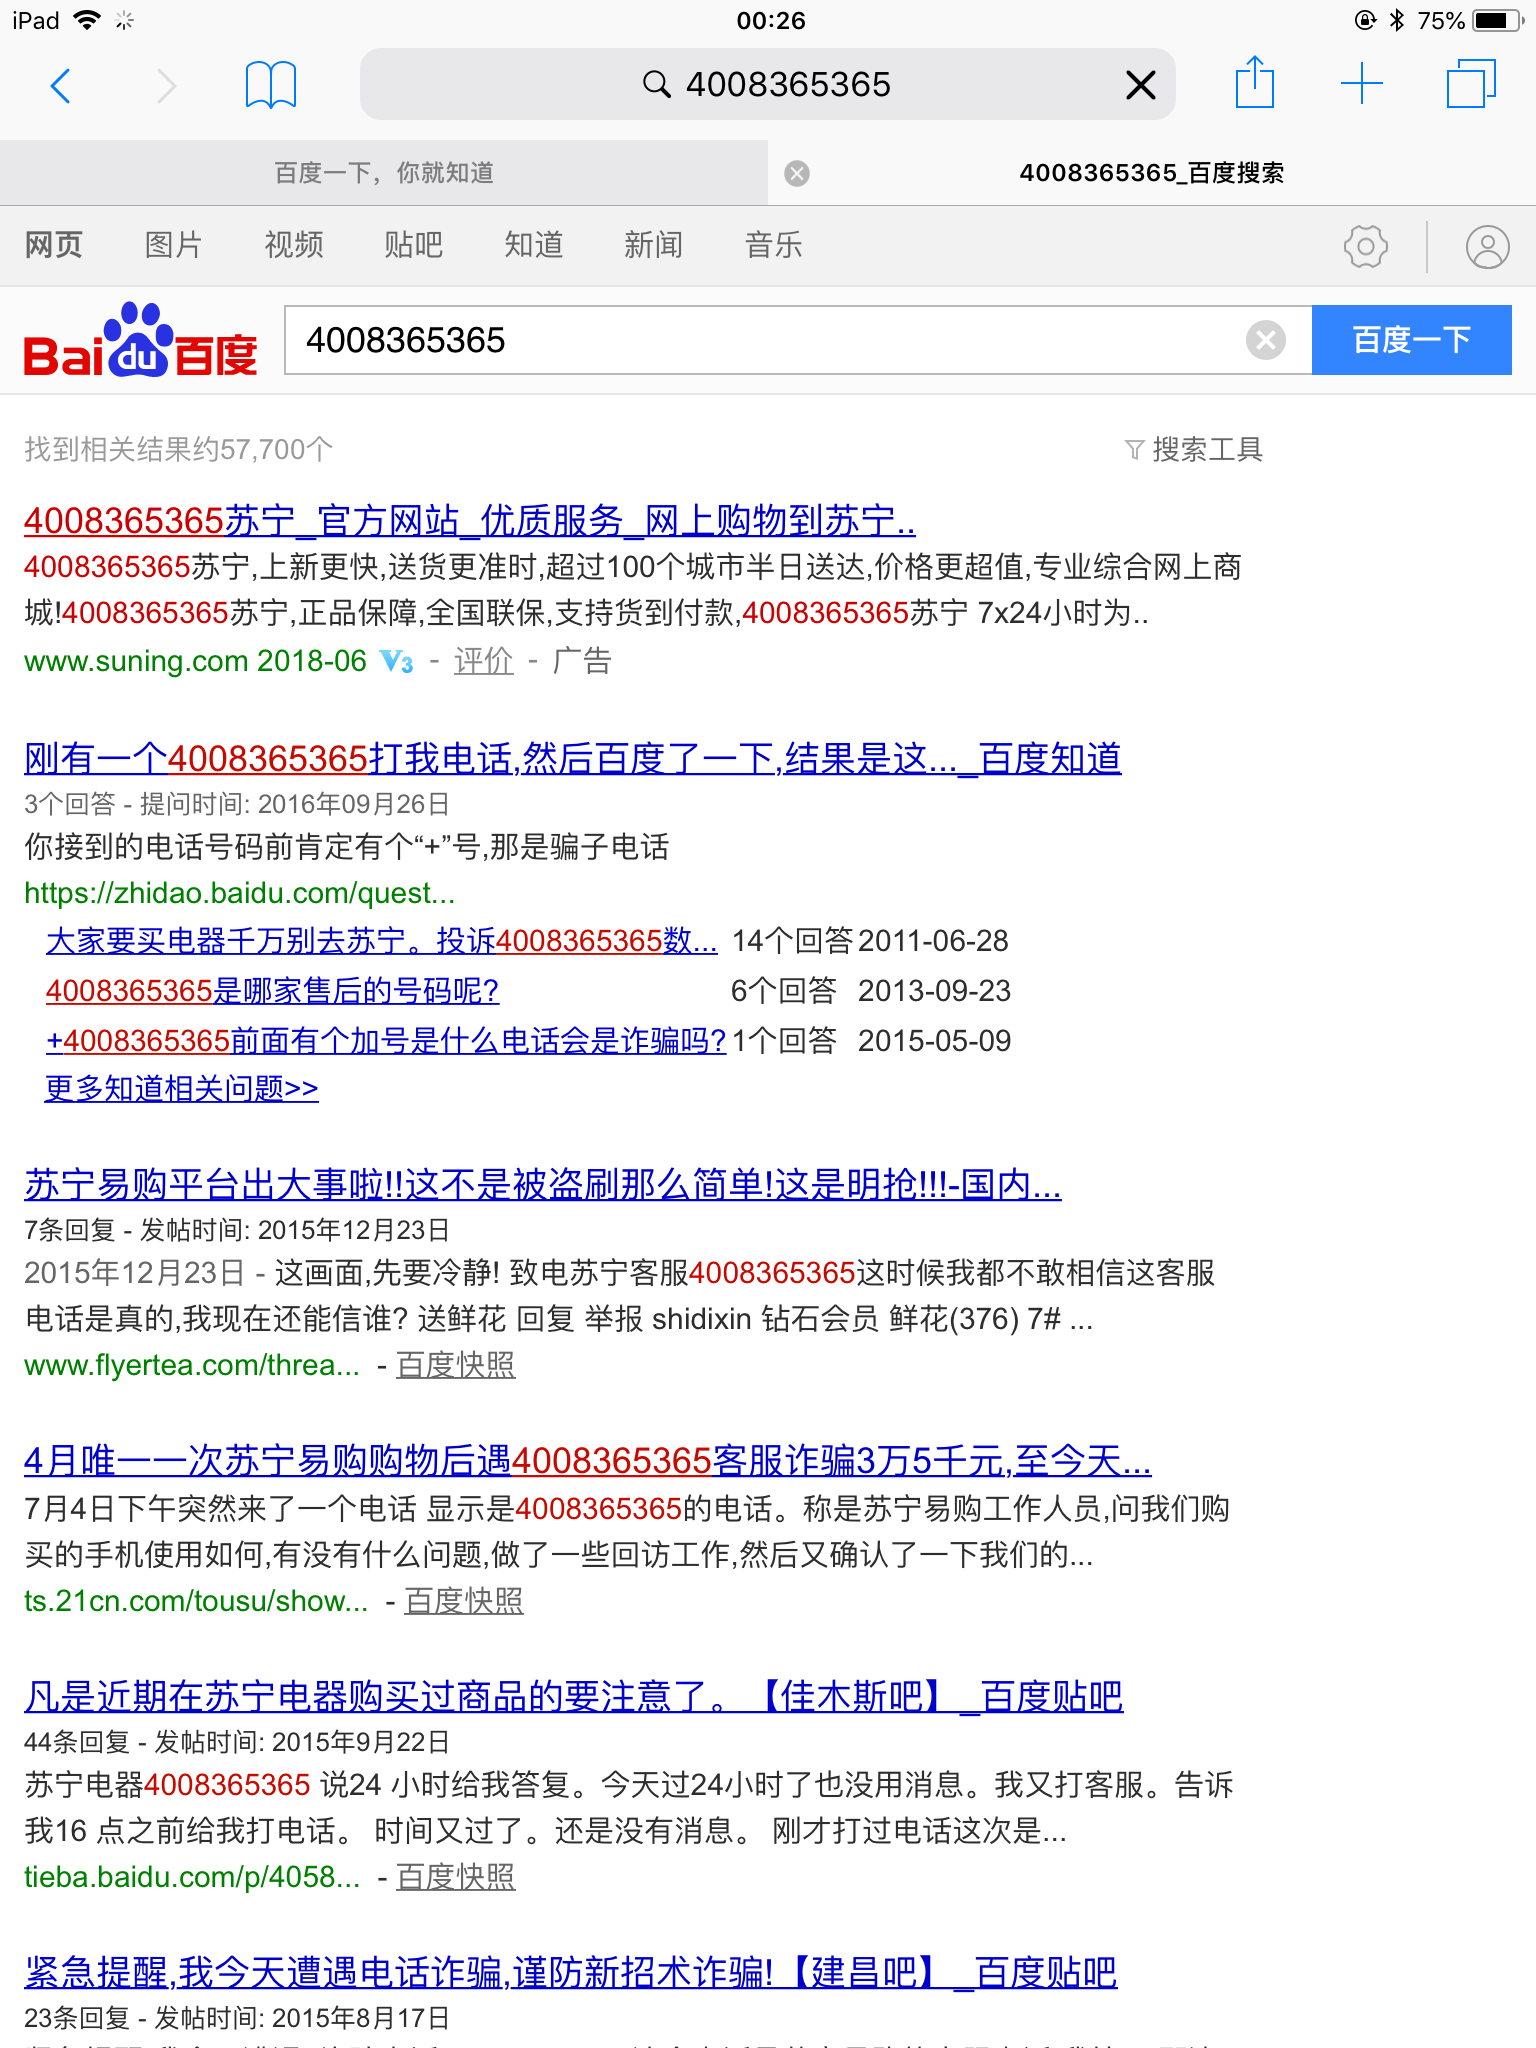Close the 4008365365_百度搜索 tab
The height and width of the screenshot is (2048, 1536).
pos(797,174)
